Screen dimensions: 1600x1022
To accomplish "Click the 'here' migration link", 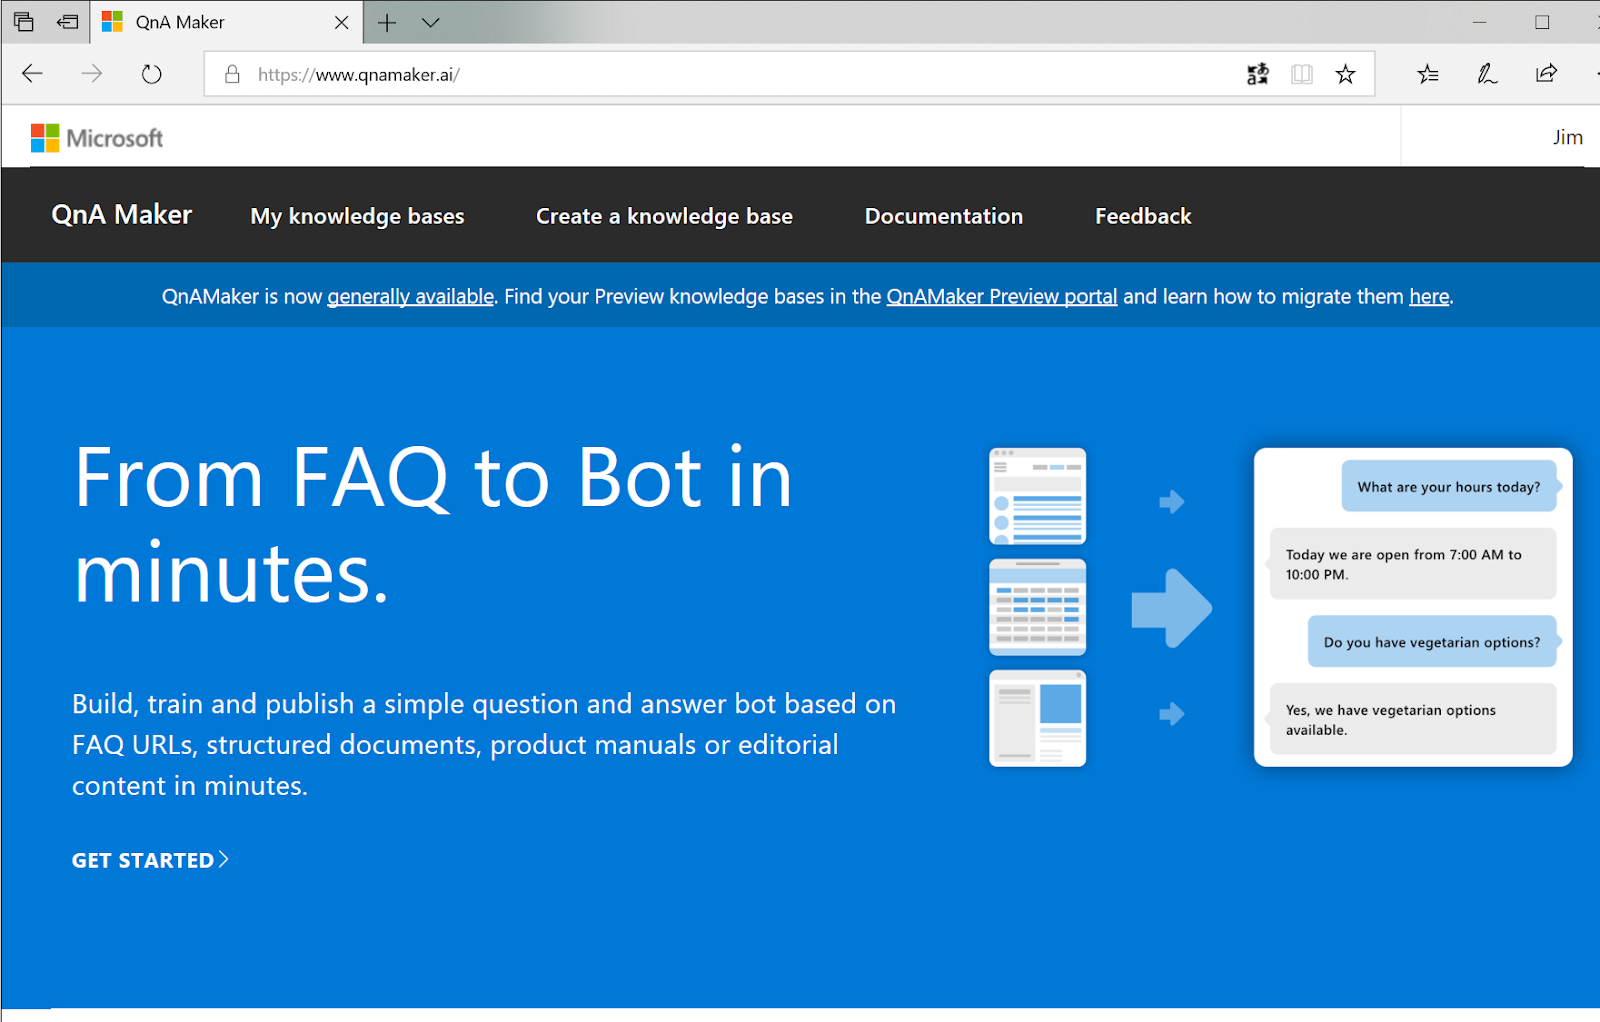I will point(1429,296).
